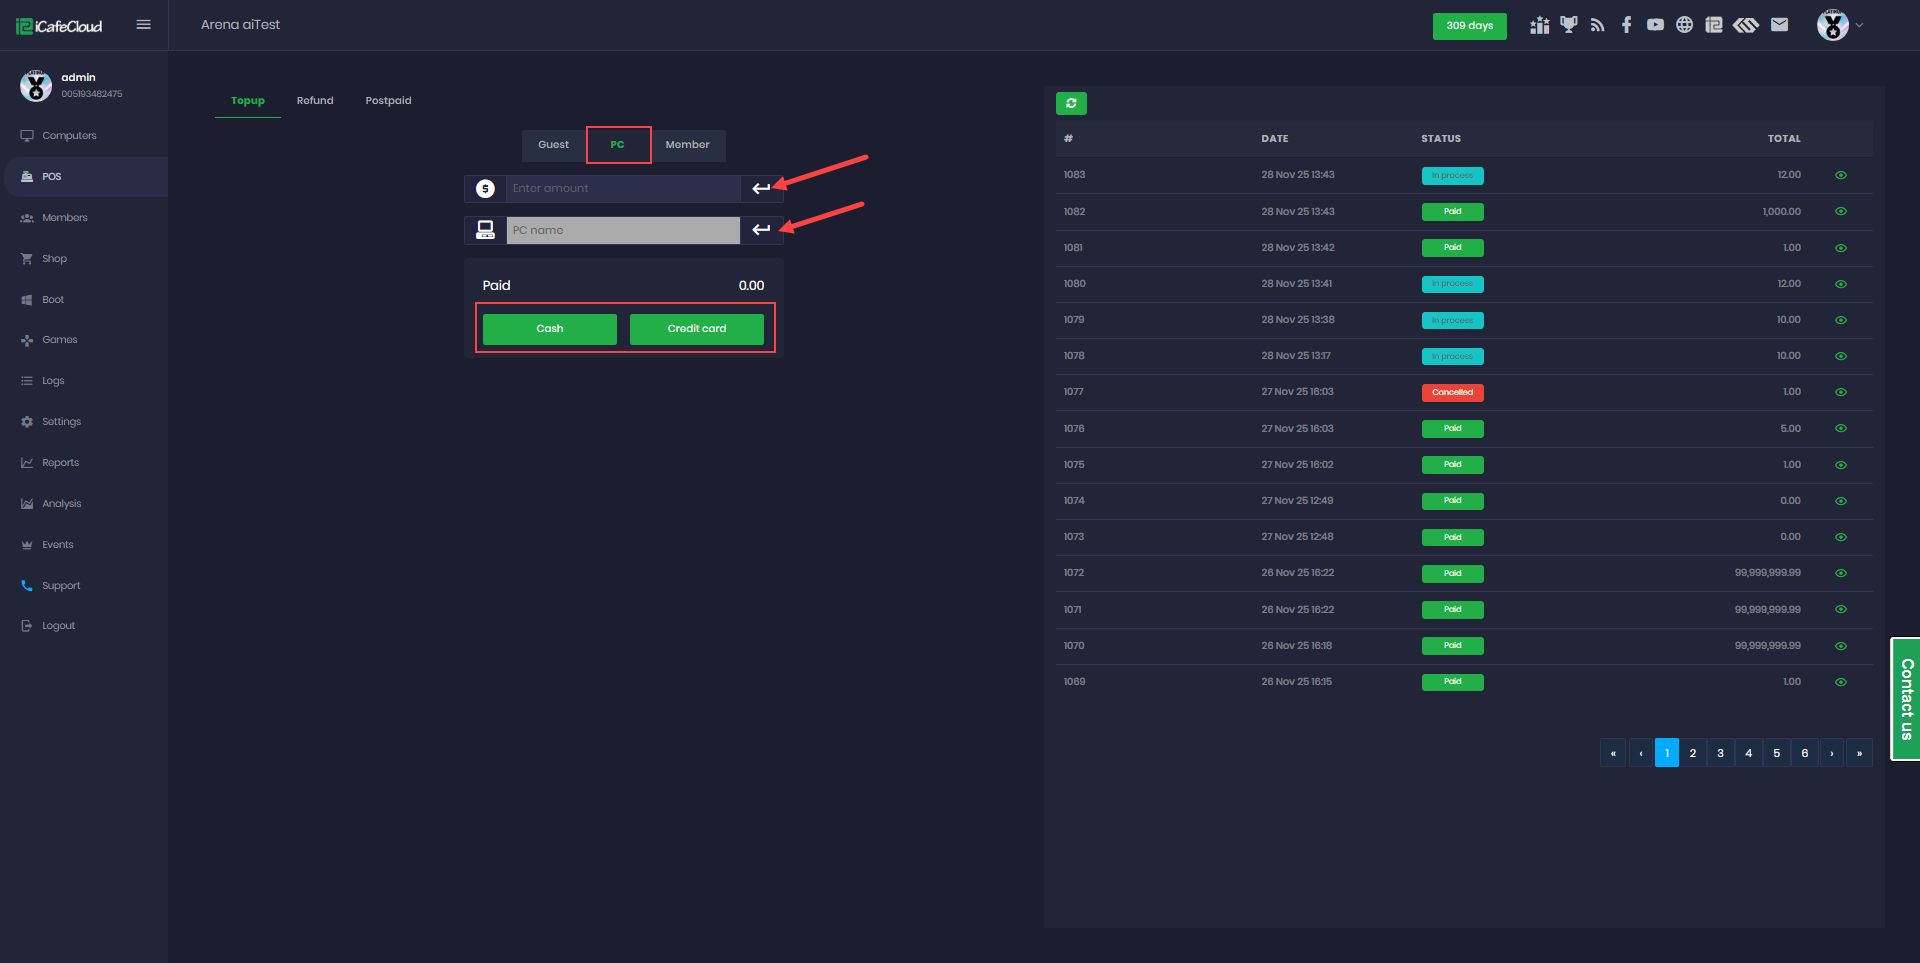Screen dimensions: 1920x963
Task: Switch to the Refund tab
Action: point(315,101)
